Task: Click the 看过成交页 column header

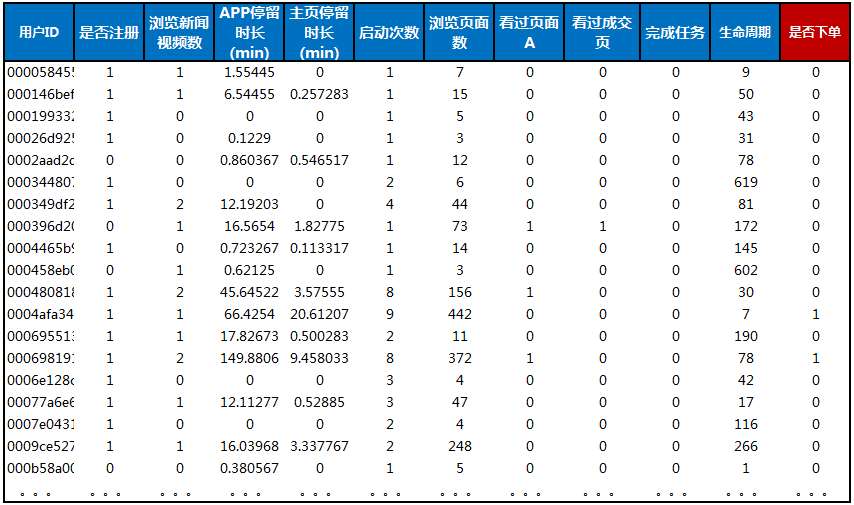Action: pyautogui.click(x=602, y=32)
